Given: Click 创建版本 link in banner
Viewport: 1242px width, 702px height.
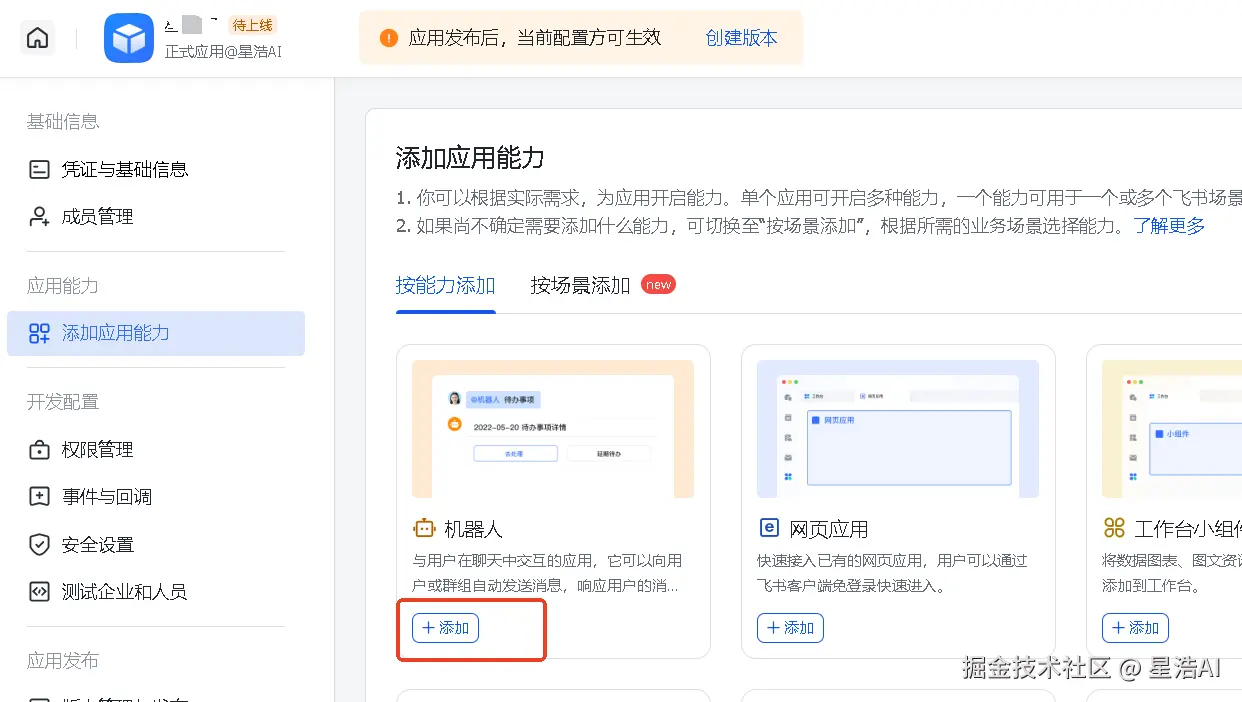Looking at the screenshot, I should (x=741, y=38).
